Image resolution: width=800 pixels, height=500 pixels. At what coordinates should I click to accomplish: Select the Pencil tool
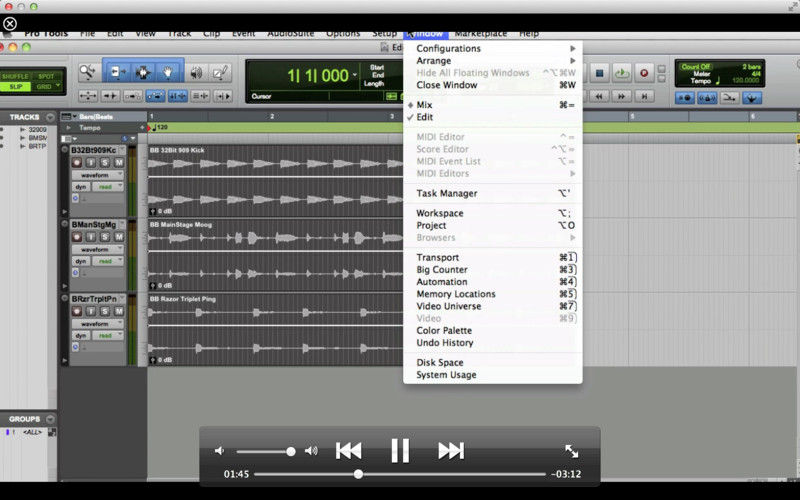click(220, 73)
